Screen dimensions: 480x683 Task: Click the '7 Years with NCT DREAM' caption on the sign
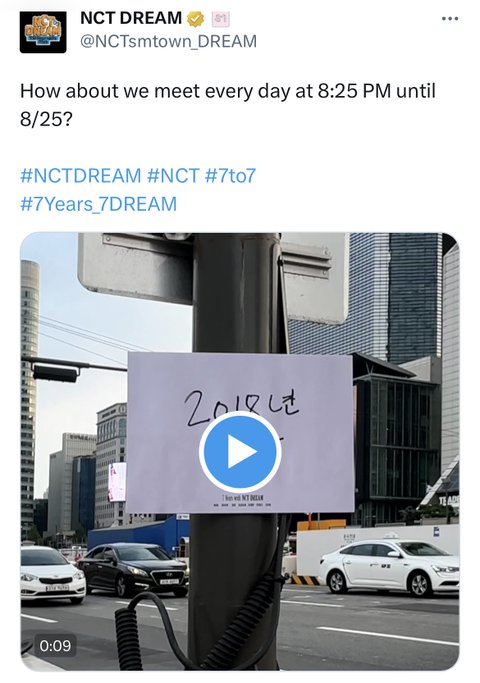coord(242,497)
